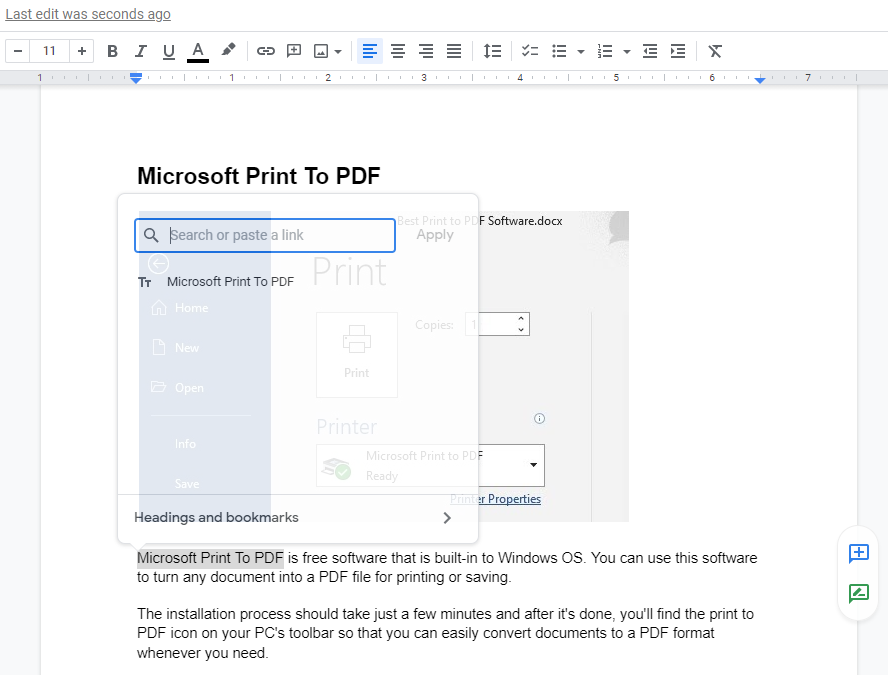Toggle bold formatting

[112, 51]
